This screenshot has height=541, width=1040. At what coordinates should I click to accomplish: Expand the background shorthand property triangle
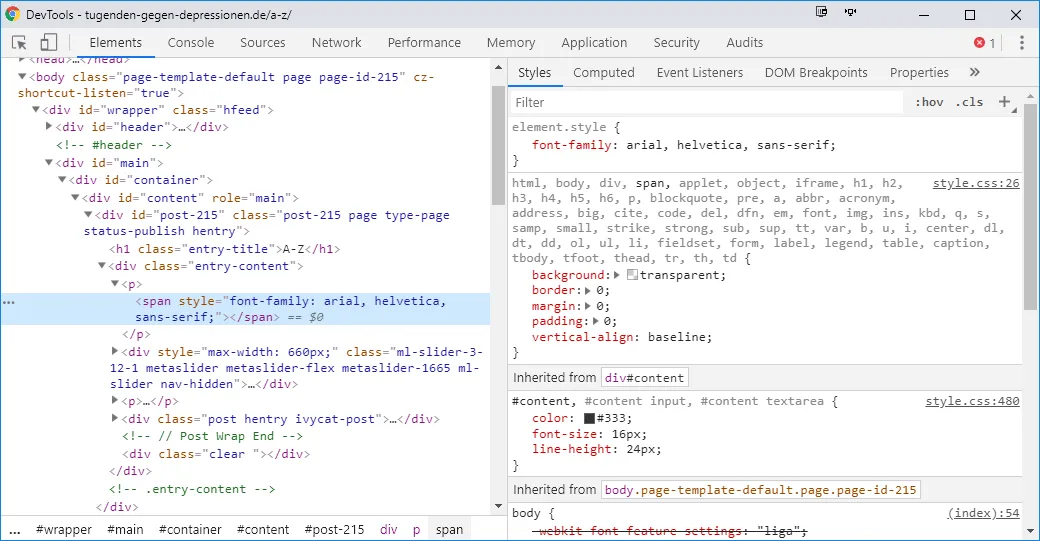click(617, 274)
